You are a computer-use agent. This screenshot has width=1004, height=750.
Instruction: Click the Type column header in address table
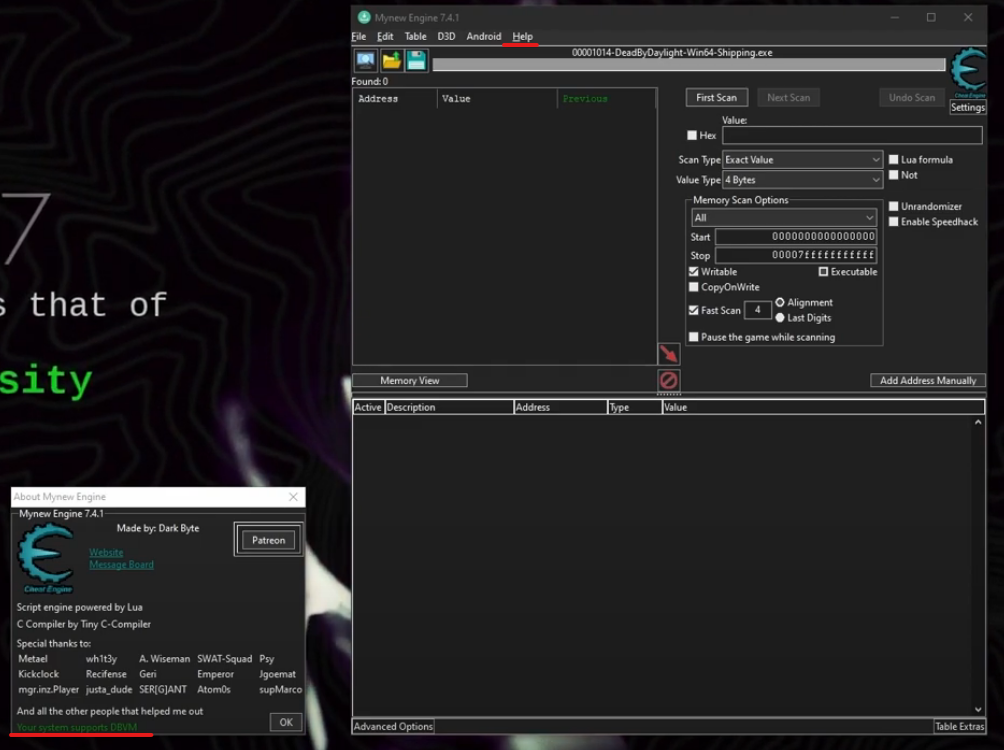tap(634, 407)
